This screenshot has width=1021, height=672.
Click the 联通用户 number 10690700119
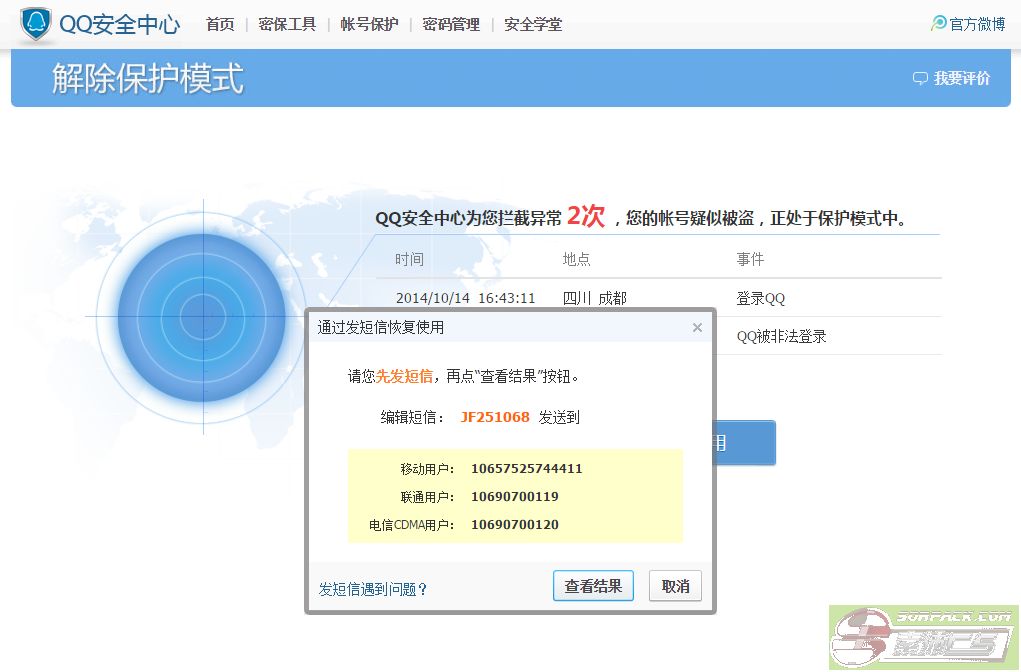point(515,496)
